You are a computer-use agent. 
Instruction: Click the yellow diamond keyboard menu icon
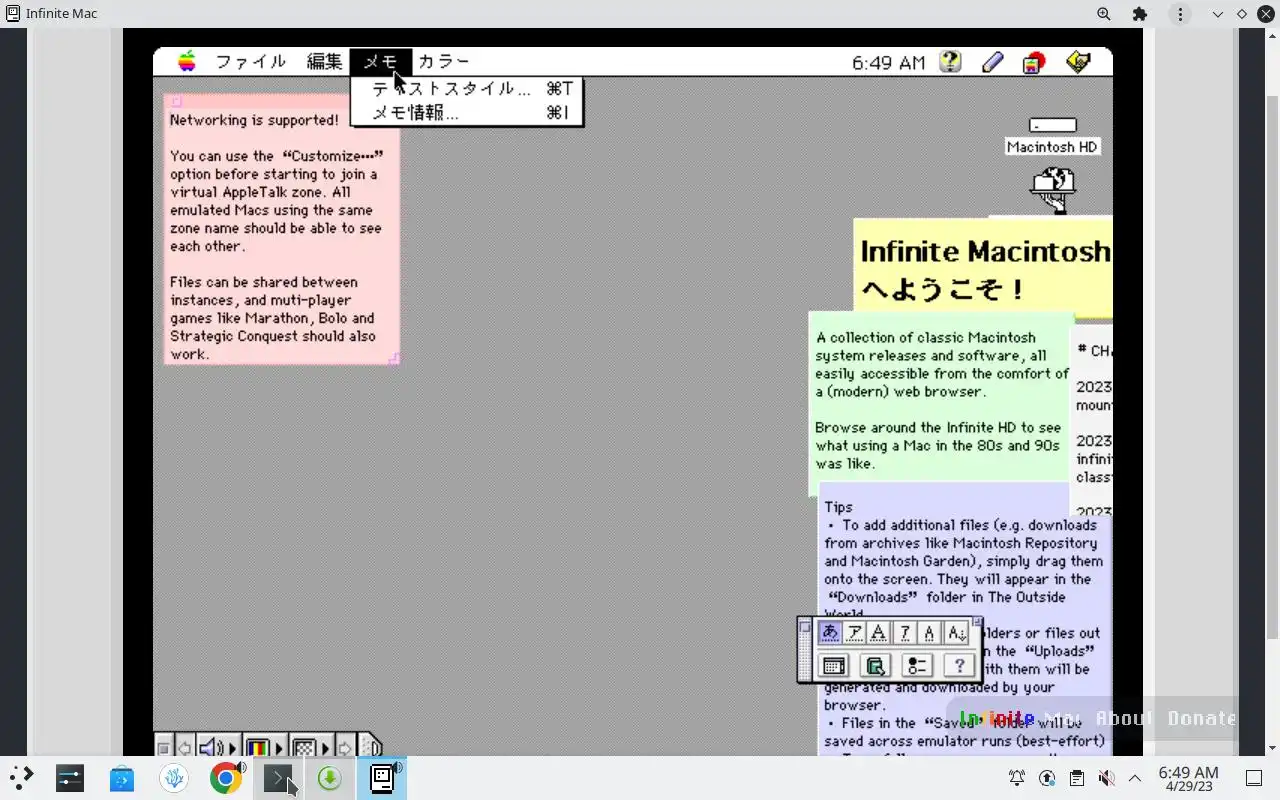tap(1078, 62)
